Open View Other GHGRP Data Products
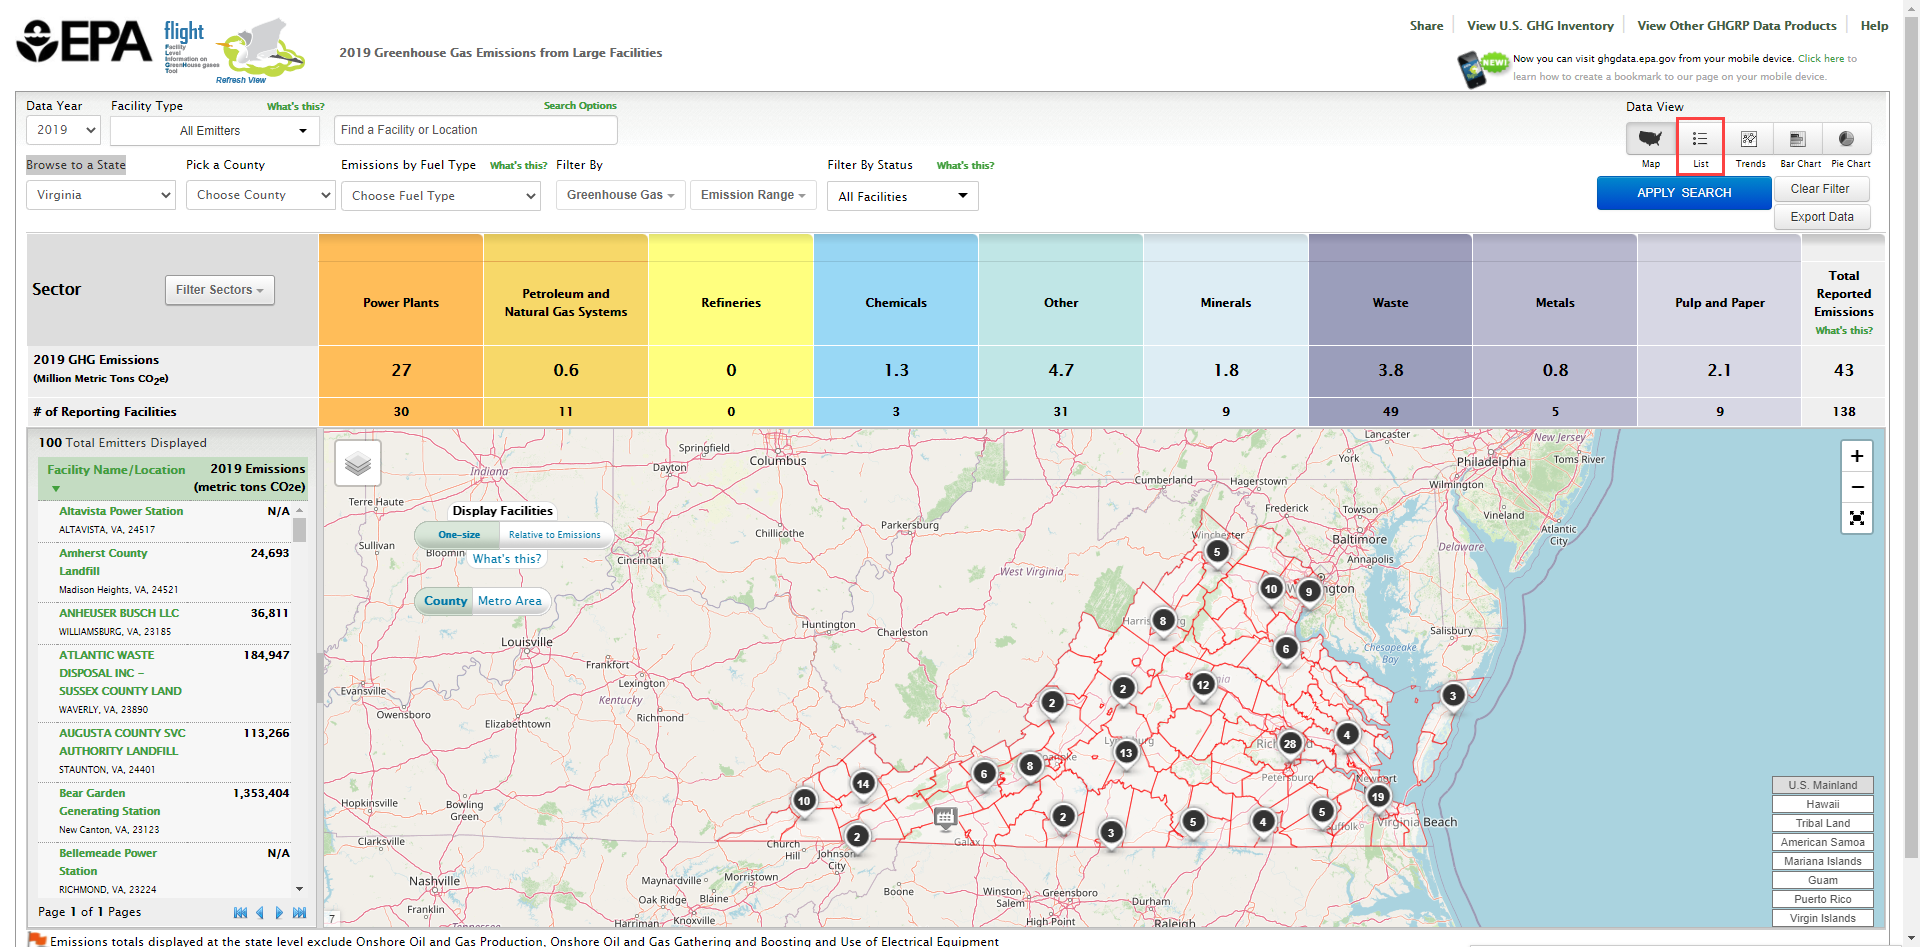The height and width of the screenshot is (947, 1920). tap(1737, 26)
